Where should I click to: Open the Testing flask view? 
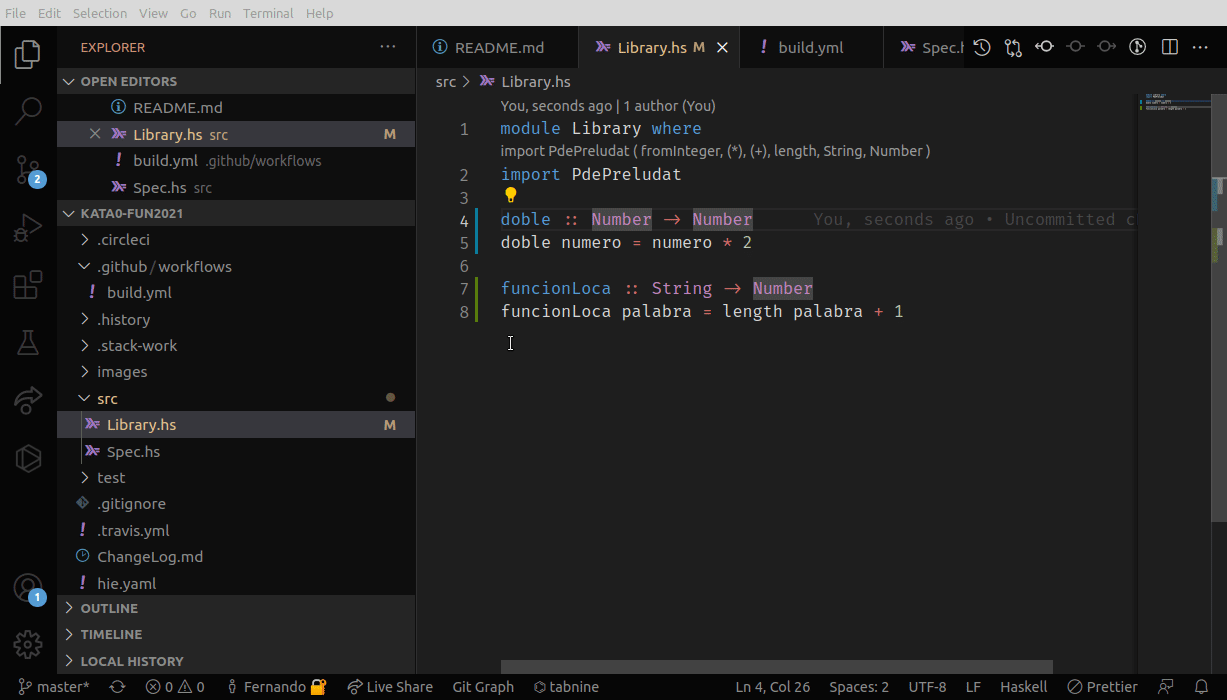pos(28,343)
